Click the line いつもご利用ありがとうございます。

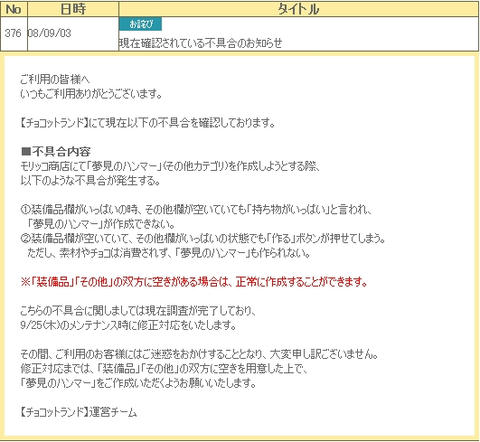[x=91, y=94]
